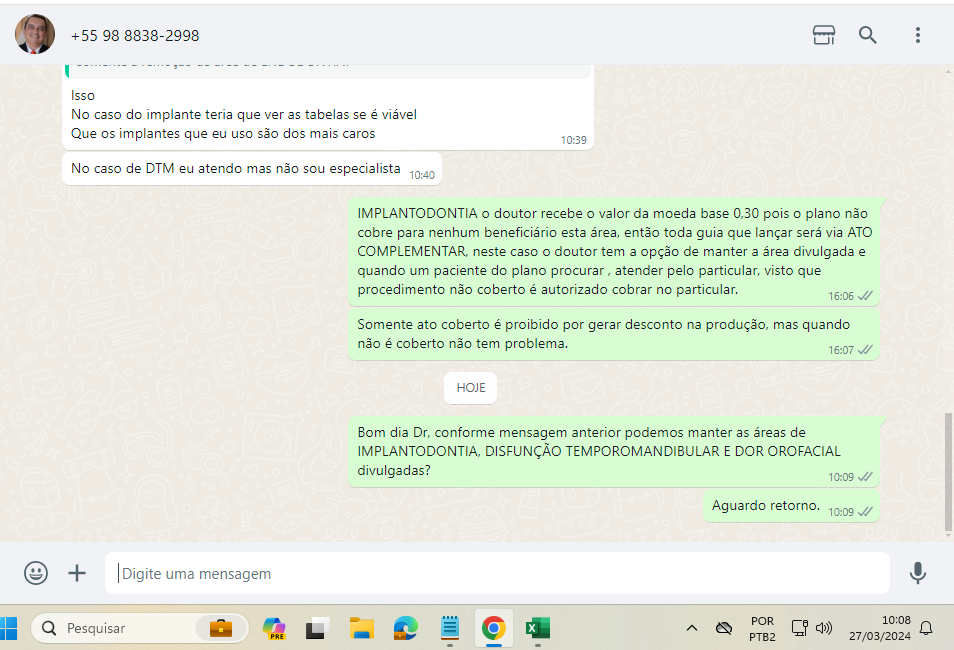Image resolution: width=954 pixels, height=650 pixels.
Task: Click the HOJE date separator badge
Action: pyautogui.click(x=470, y=388)
